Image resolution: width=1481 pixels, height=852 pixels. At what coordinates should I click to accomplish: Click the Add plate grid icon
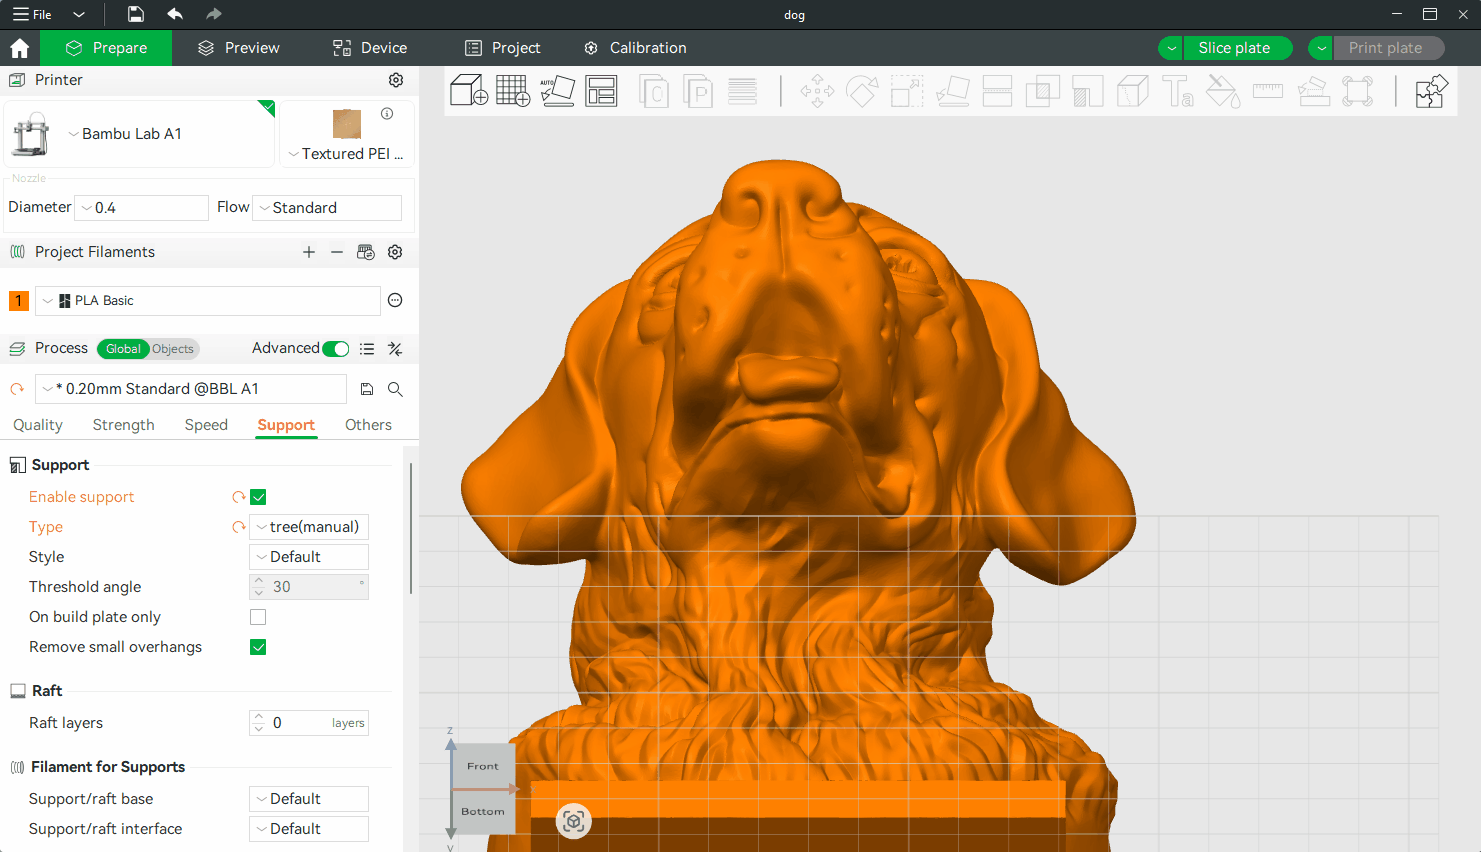[x=513, y=91]
